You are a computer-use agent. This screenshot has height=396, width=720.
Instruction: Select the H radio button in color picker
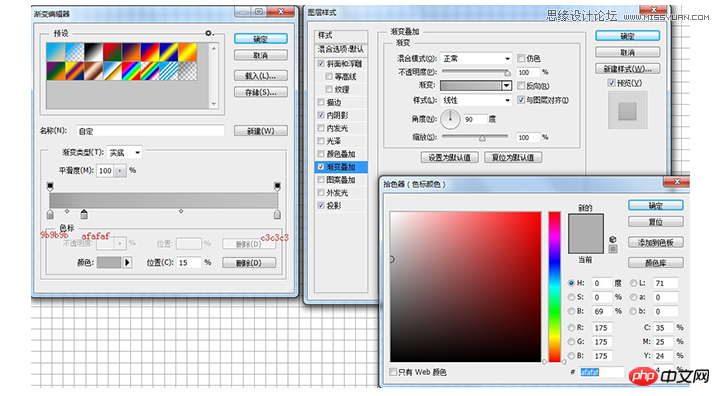click(x=571, y=283)
